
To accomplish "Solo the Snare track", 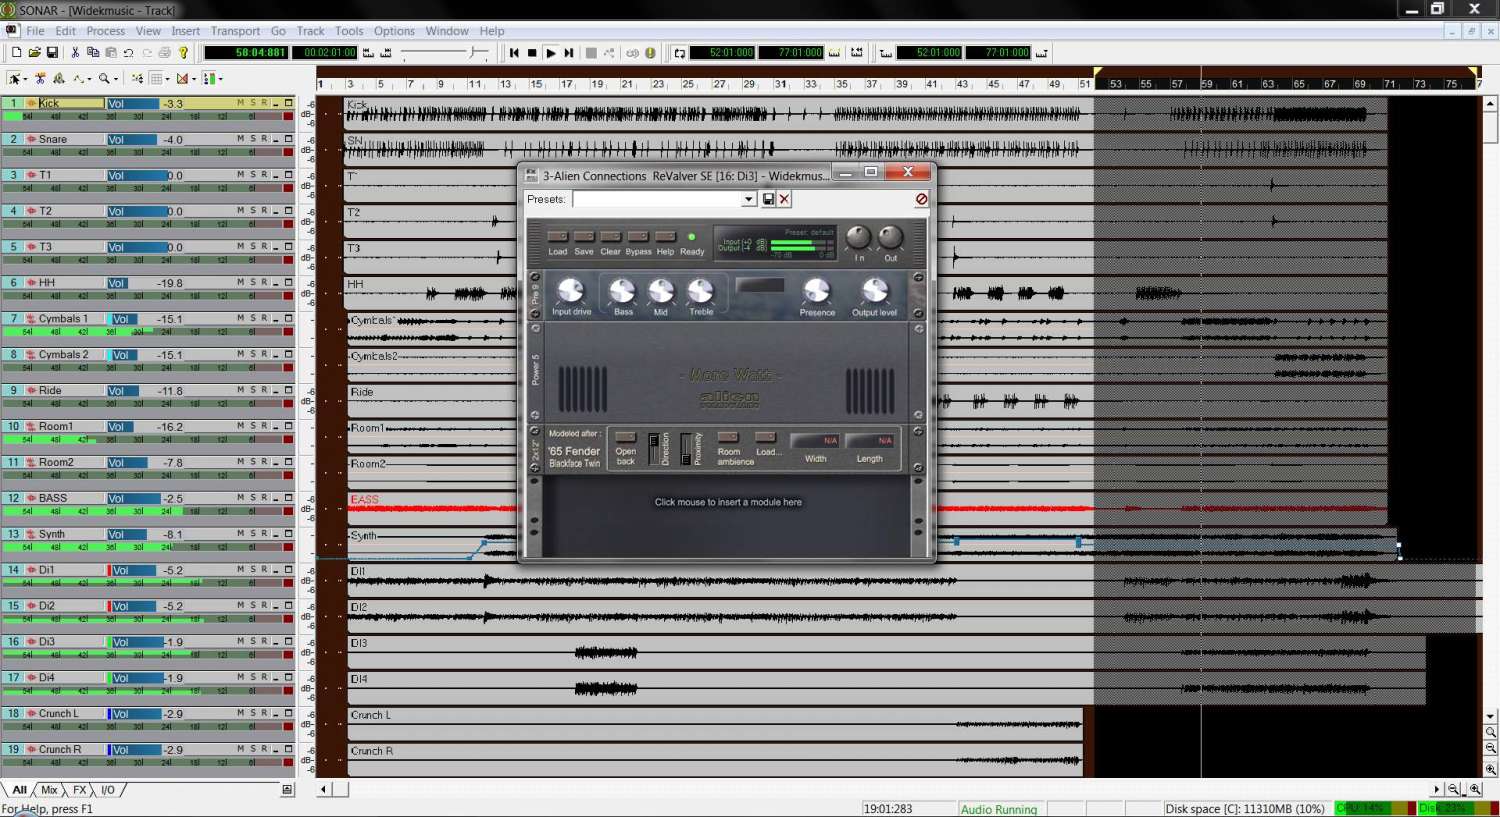I will click(252, 139).
